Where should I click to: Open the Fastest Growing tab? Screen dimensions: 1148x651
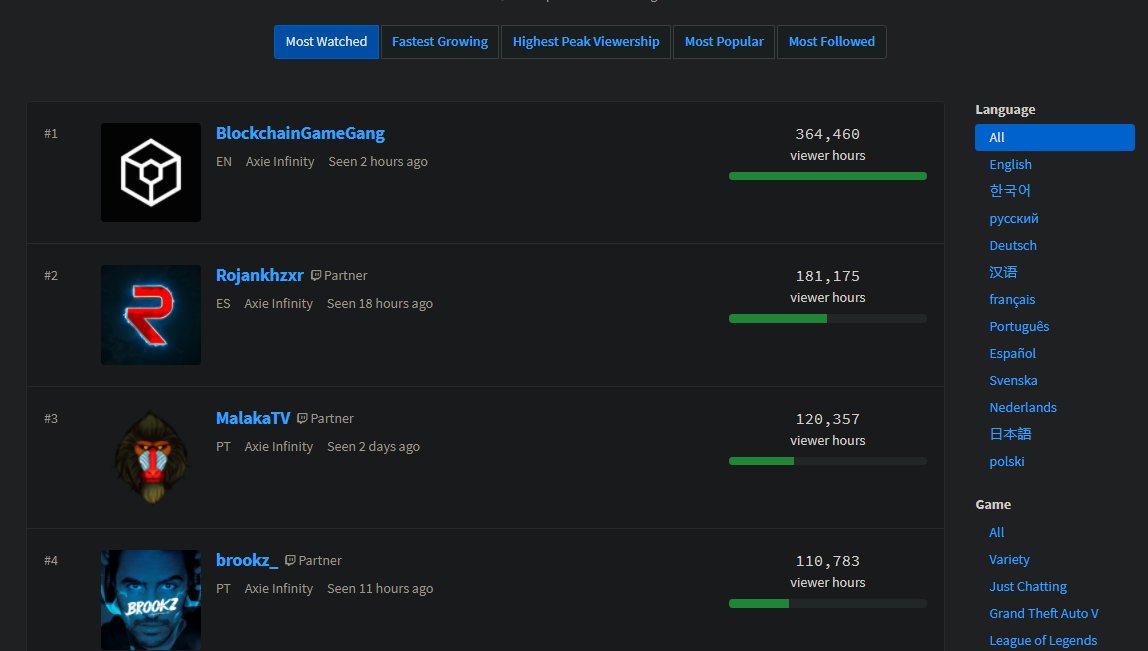[439, 42]
